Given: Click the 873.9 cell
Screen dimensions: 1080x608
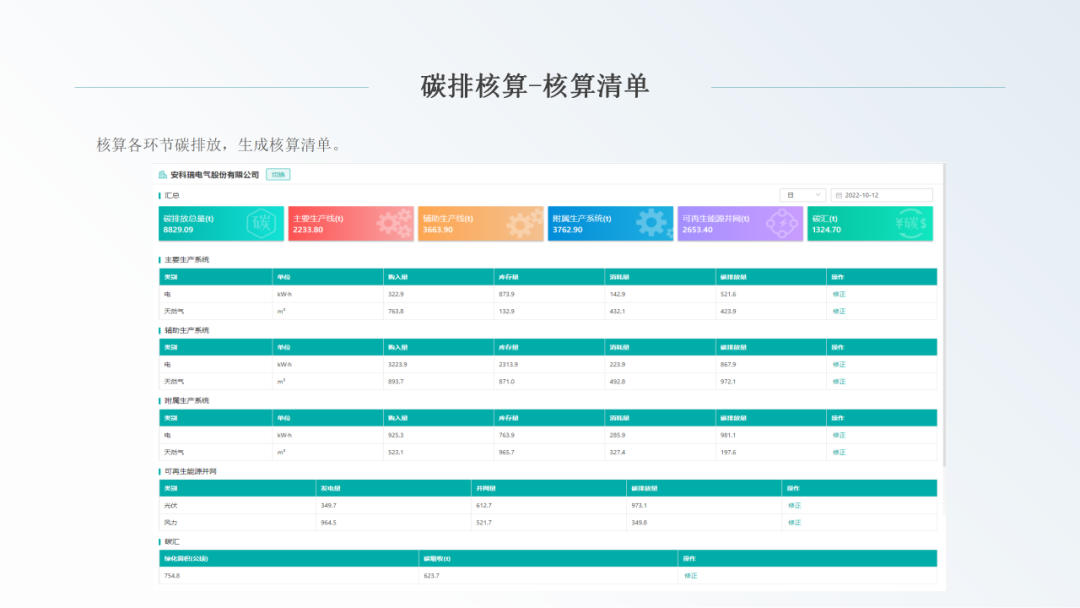Looking at the screenshot, I should click(x=507, y=294).
